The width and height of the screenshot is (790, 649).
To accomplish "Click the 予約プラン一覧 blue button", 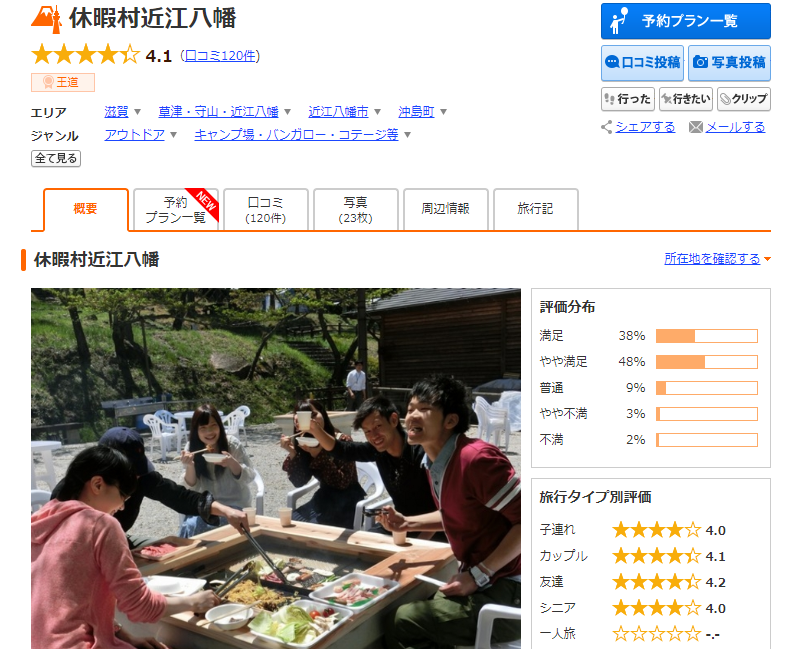I will pos(685,21).
